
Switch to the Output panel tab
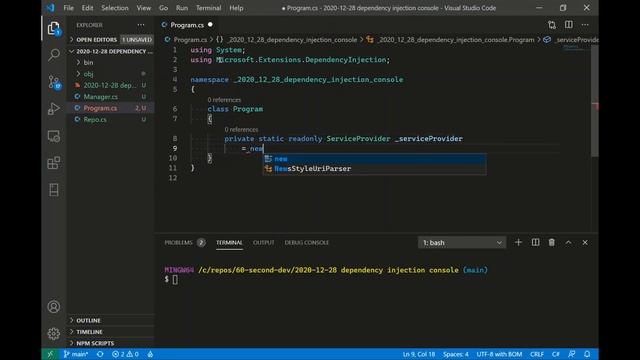[263, 242]
